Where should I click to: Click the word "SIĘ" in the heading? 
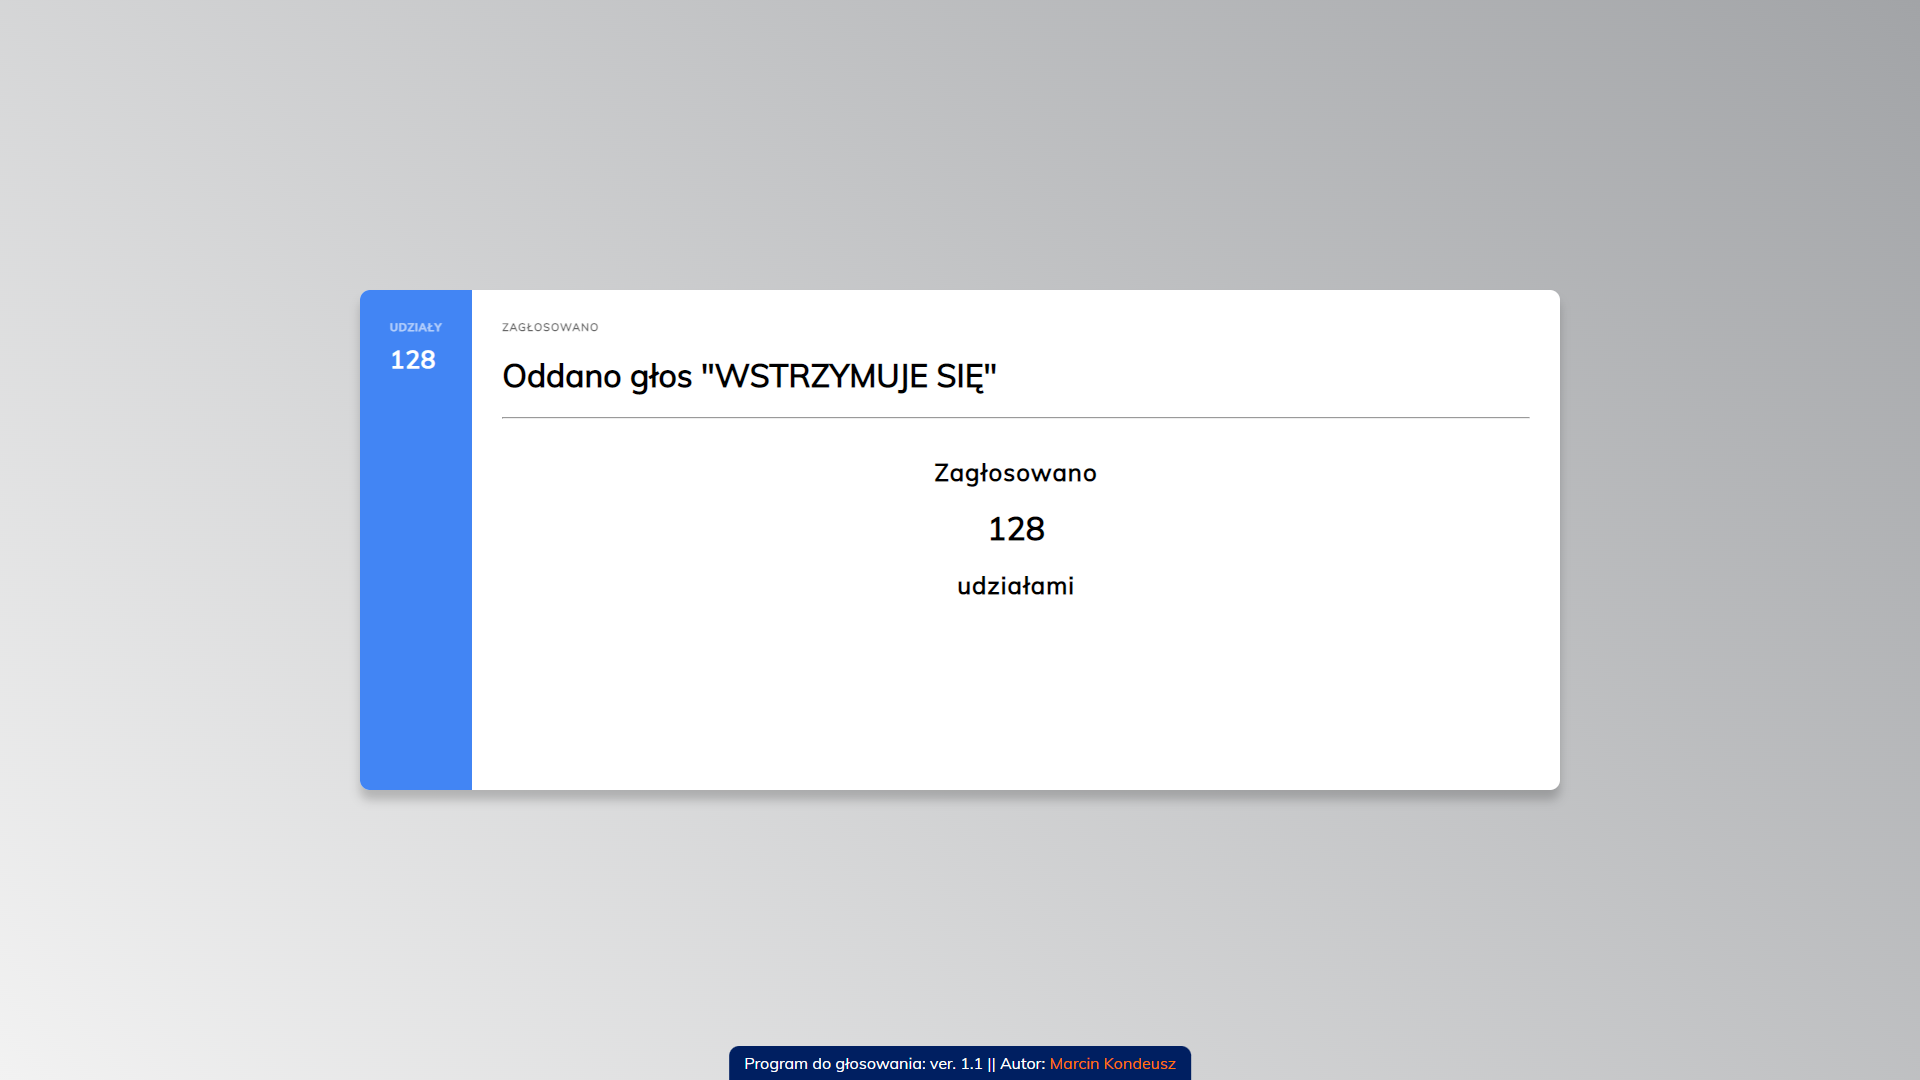coord(960,377)
